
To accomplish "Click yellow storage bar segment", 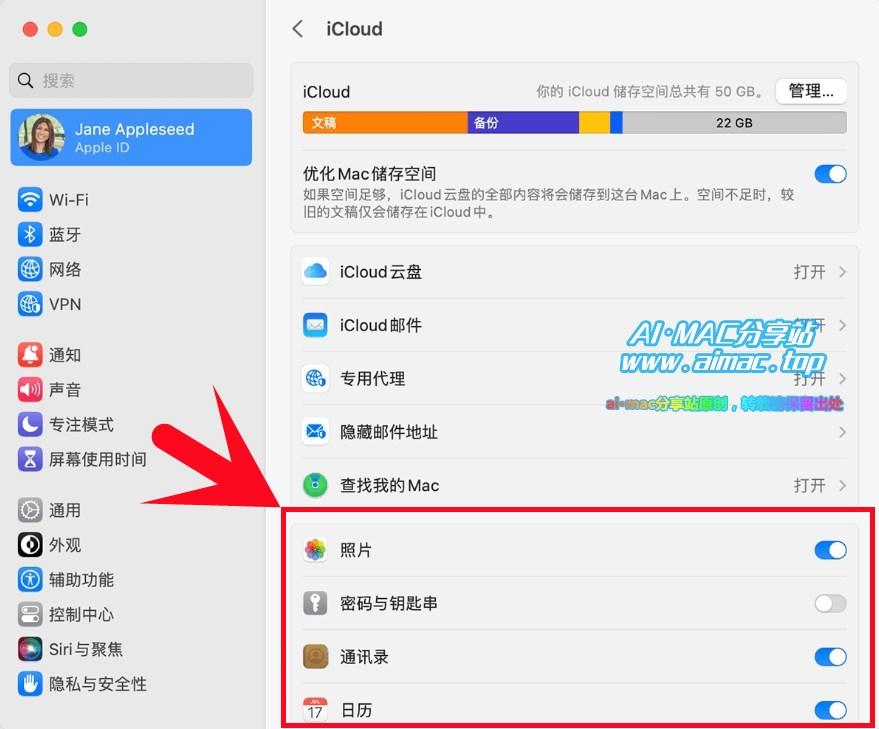I will tap(594, 122).
